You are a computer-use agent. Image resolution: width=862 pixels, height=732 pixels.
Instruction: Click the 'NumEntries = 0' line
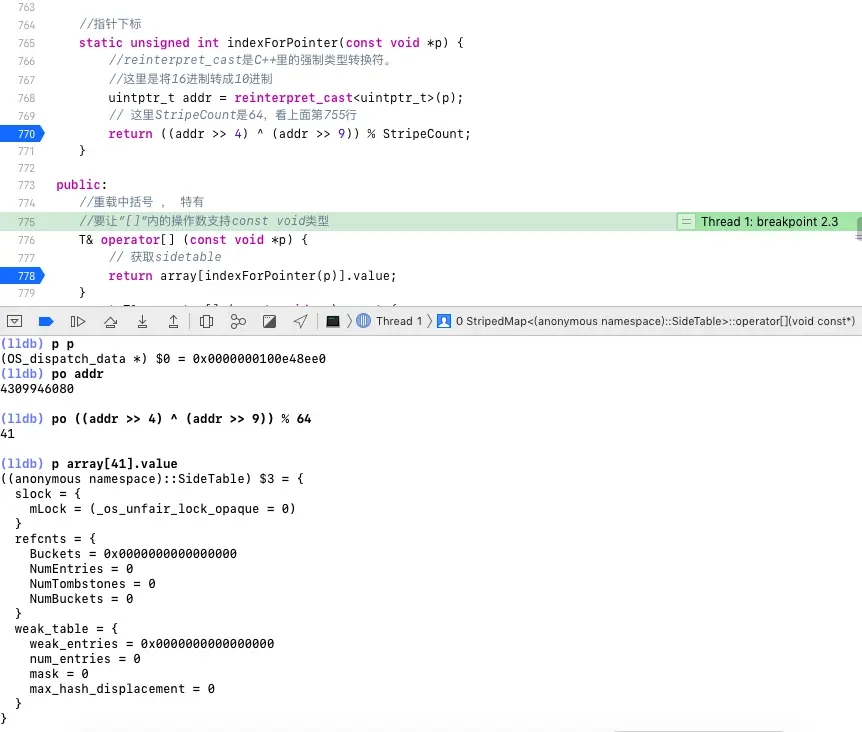[81, 569]
